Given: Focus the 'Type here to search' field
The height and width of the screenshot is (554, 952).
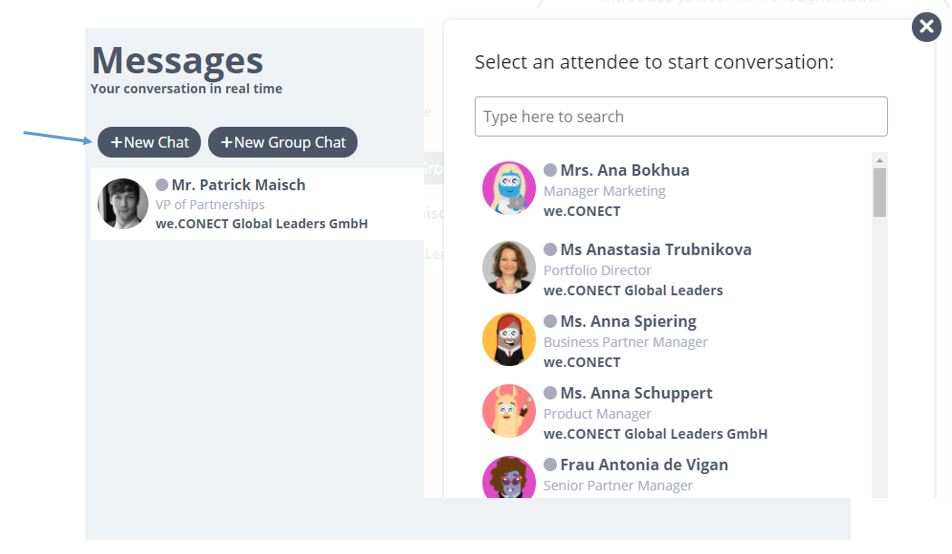Looking at the screenshot, I should click(x=681, y=116).
